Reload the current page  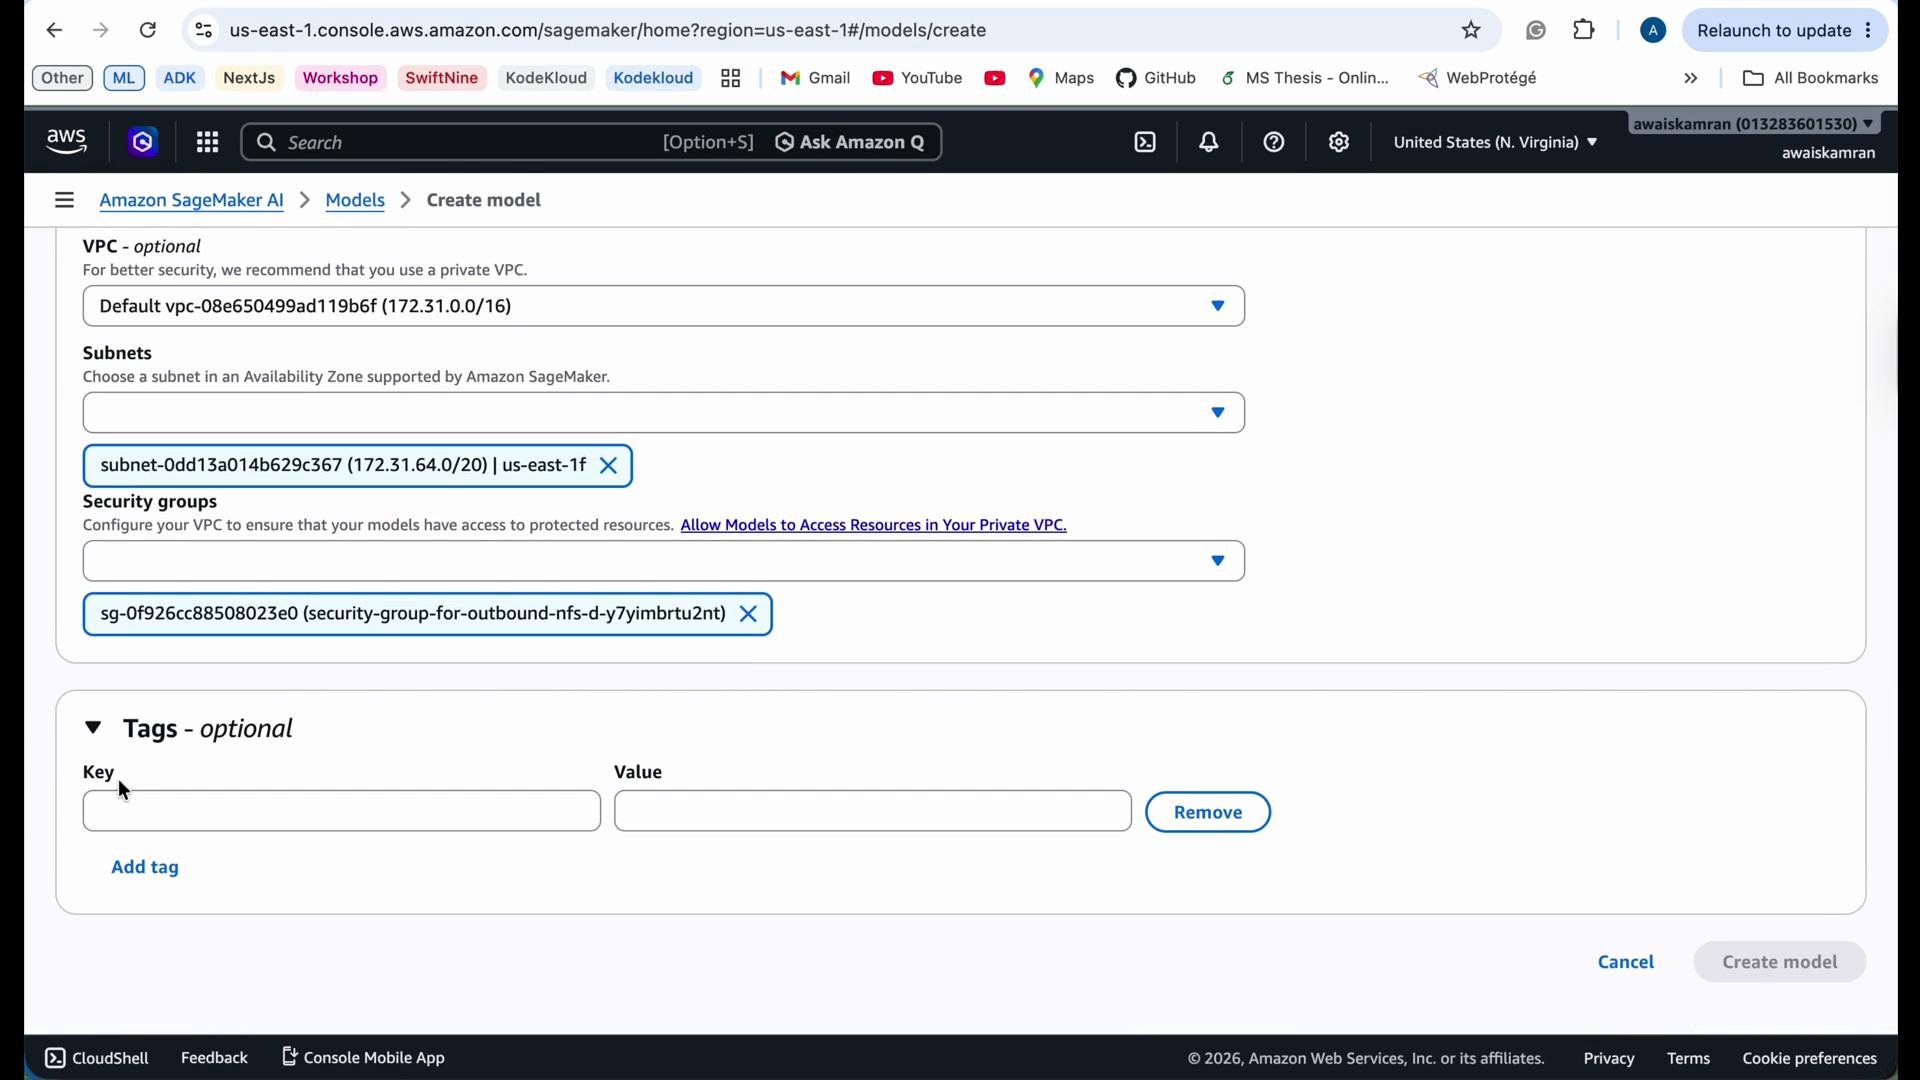pyautogui.click(x=148, y=31)
